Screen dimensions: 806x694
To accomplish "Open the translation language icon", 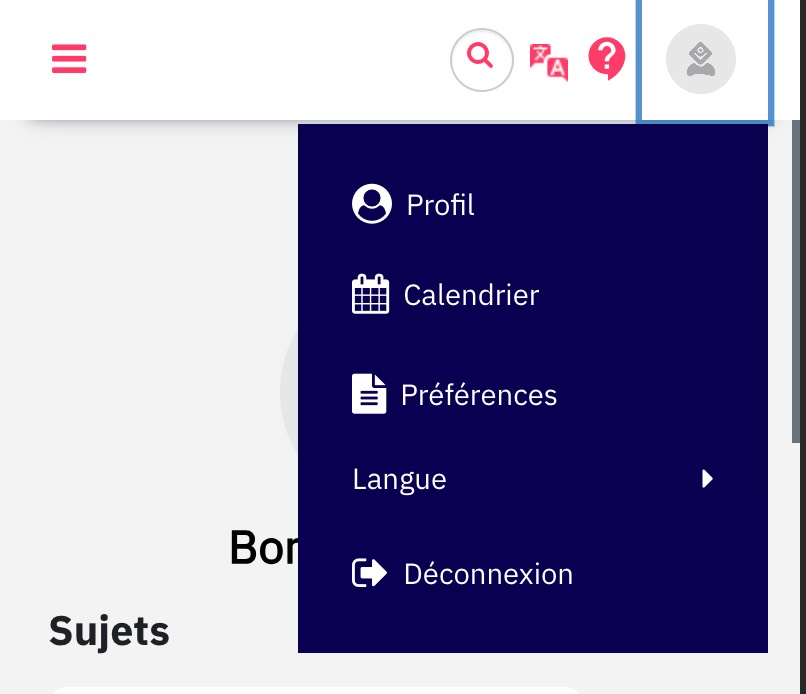I will click(x=549, y=62).
